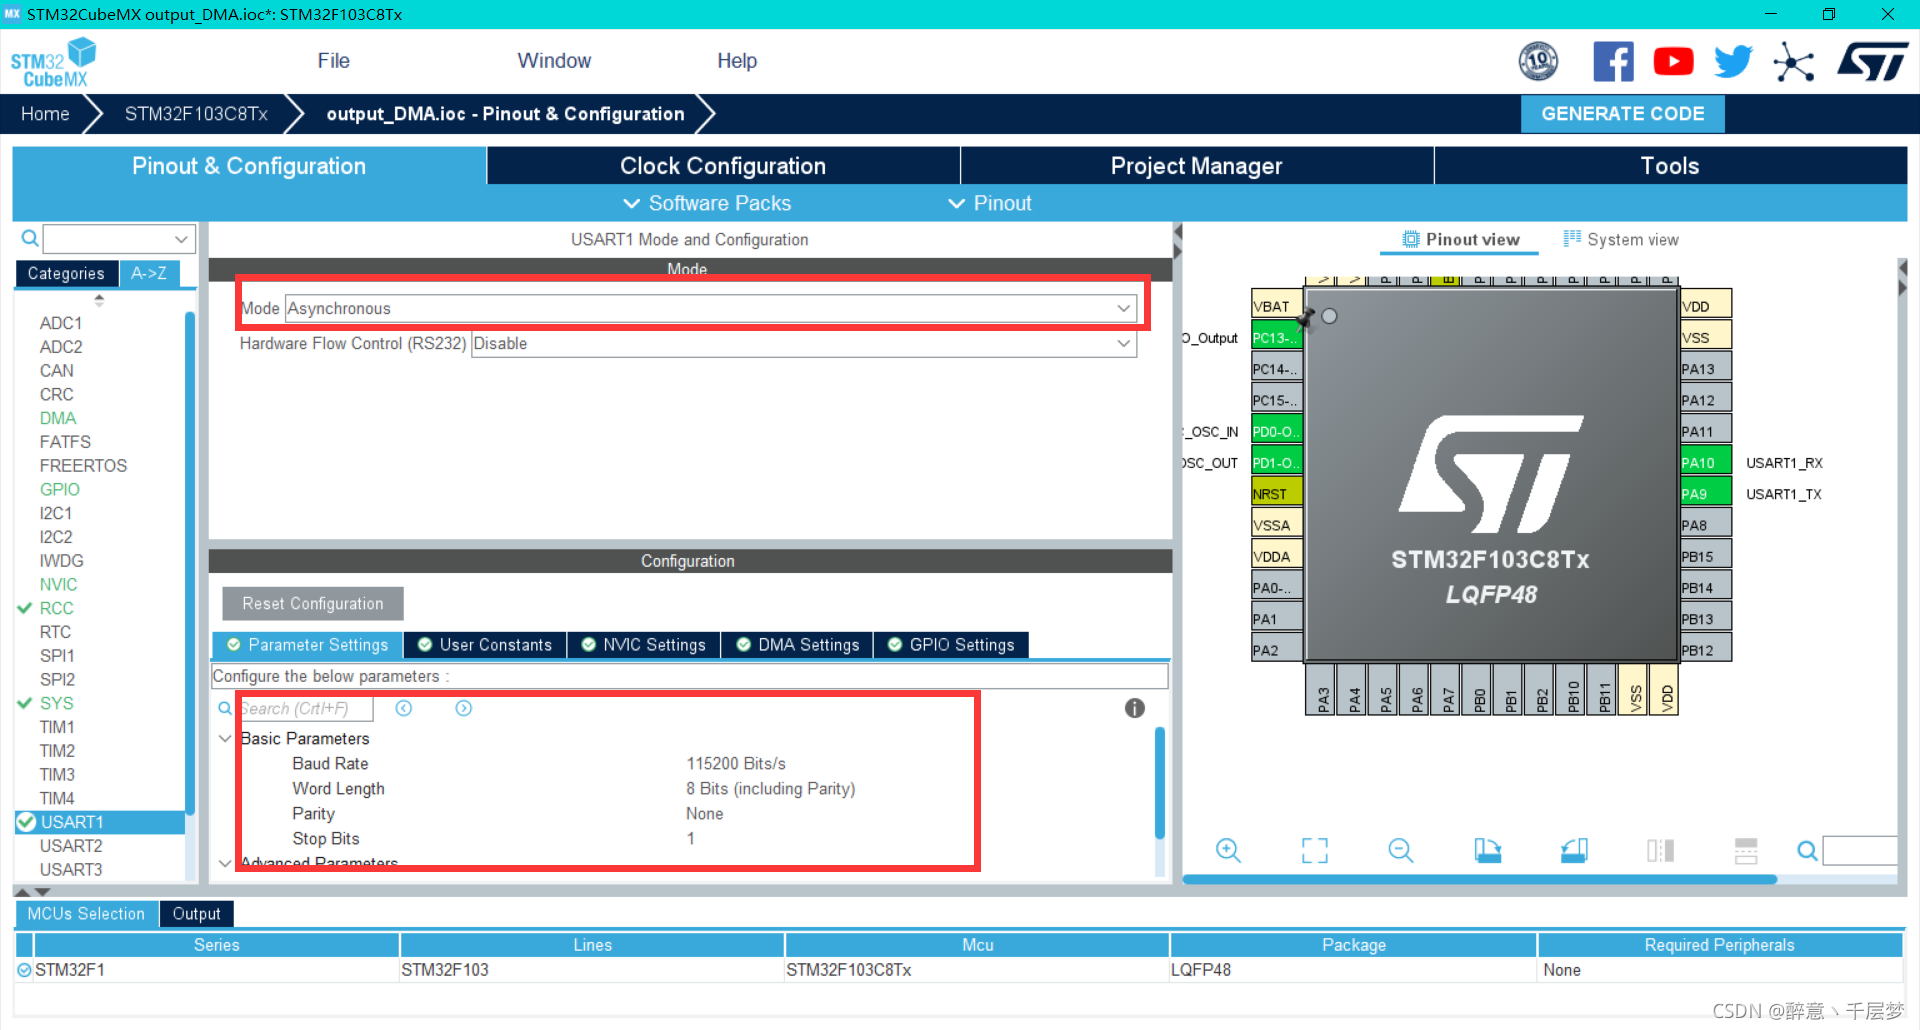This screenshot has width=1920, height=1030.
Task: Click the peripheral list vertical scrollbar
Action: [x=190, y=562]
